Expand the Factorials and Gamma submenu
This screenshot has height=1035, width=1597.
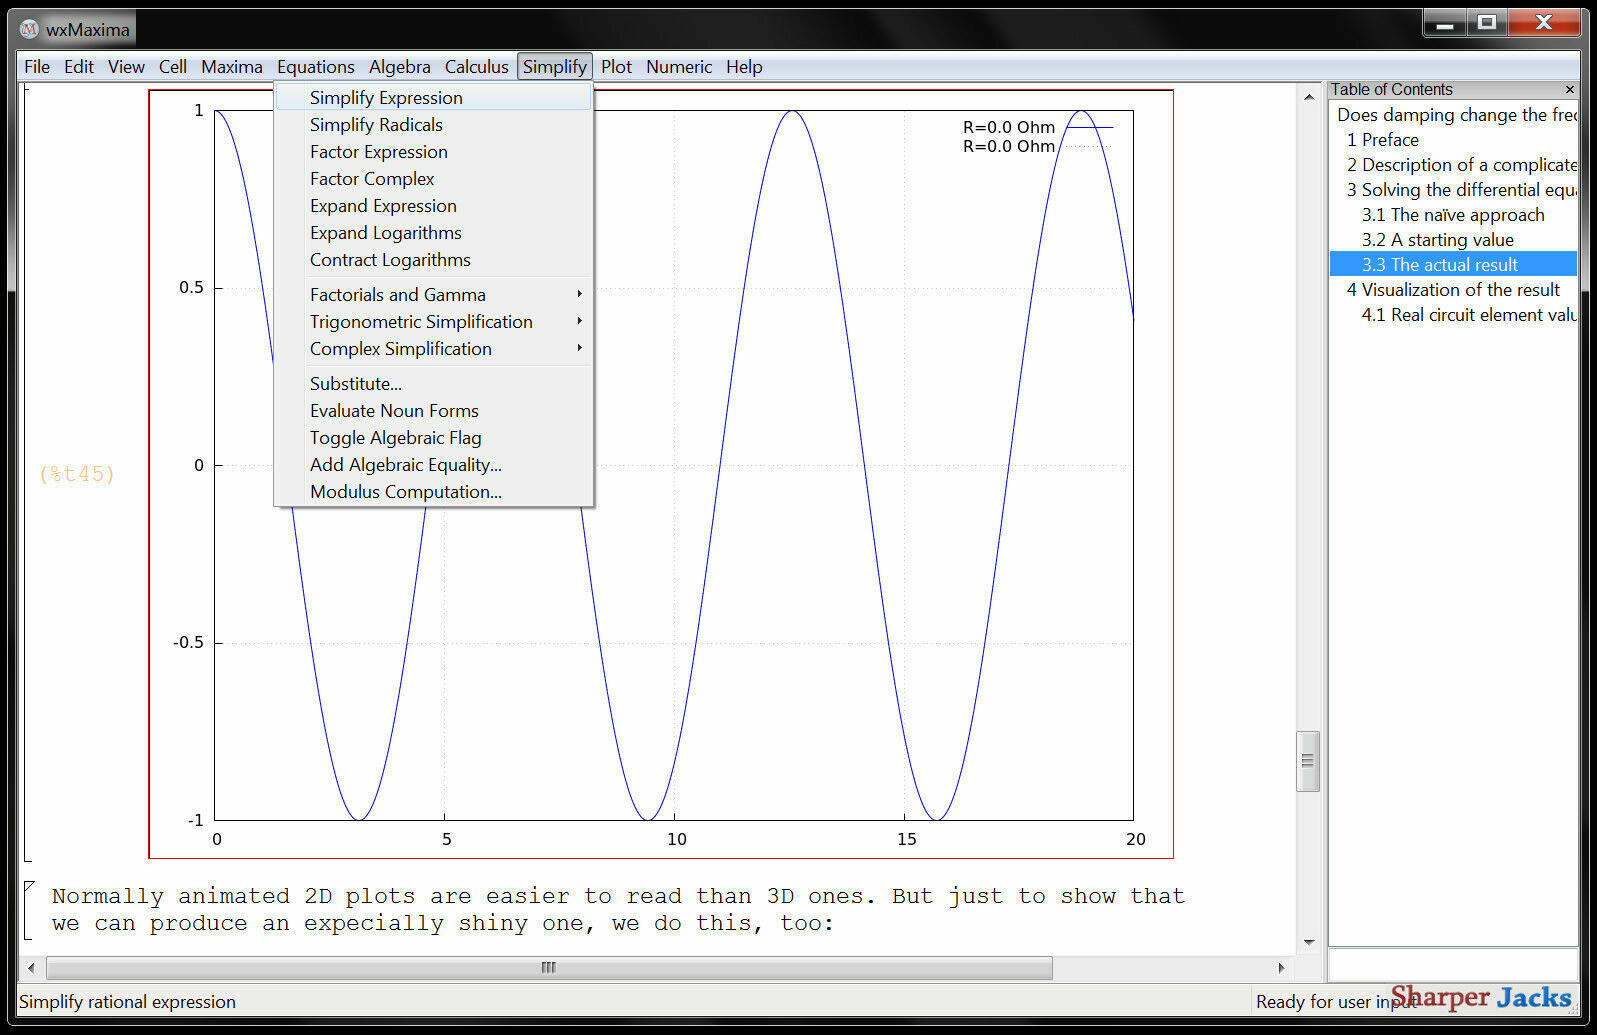click(434, 295)
